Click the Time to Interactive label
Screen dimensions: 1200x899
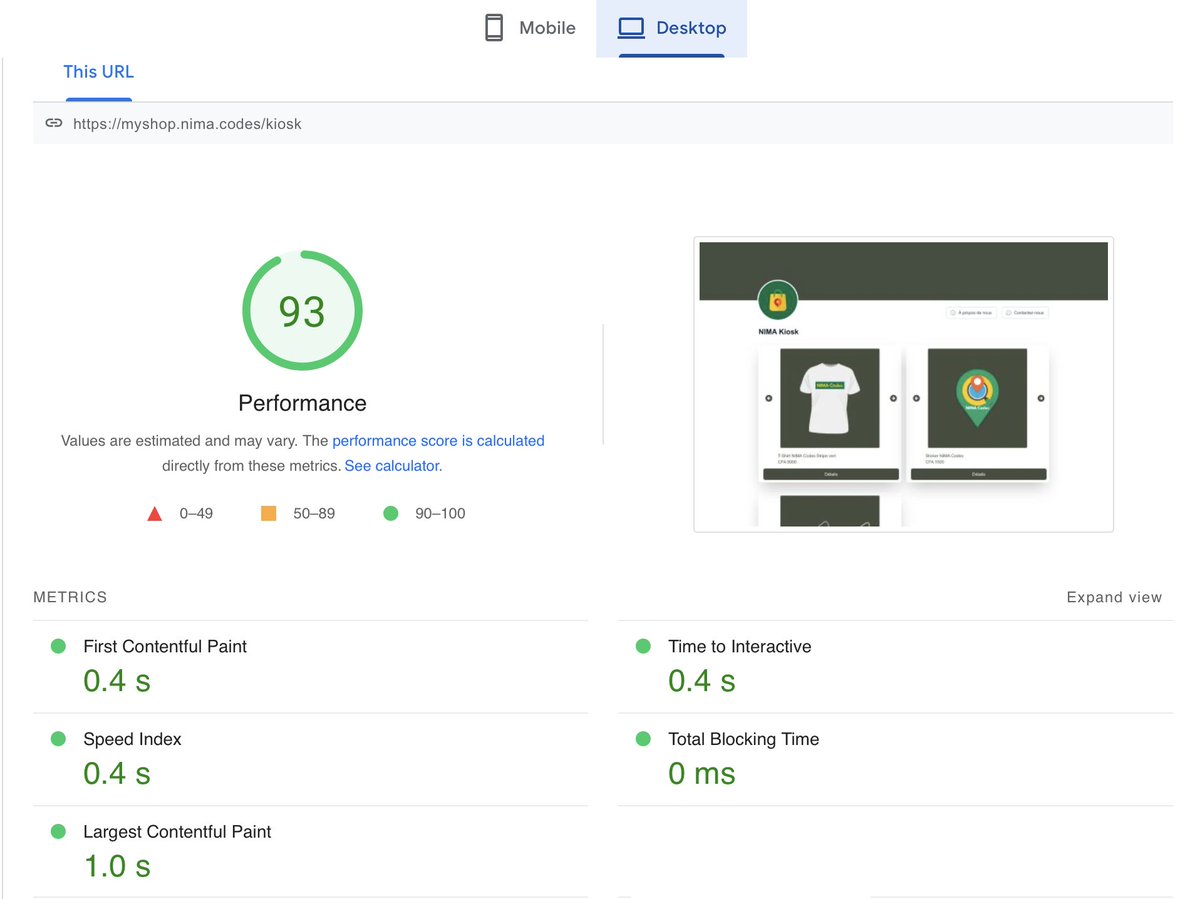(x=740, y=647)
